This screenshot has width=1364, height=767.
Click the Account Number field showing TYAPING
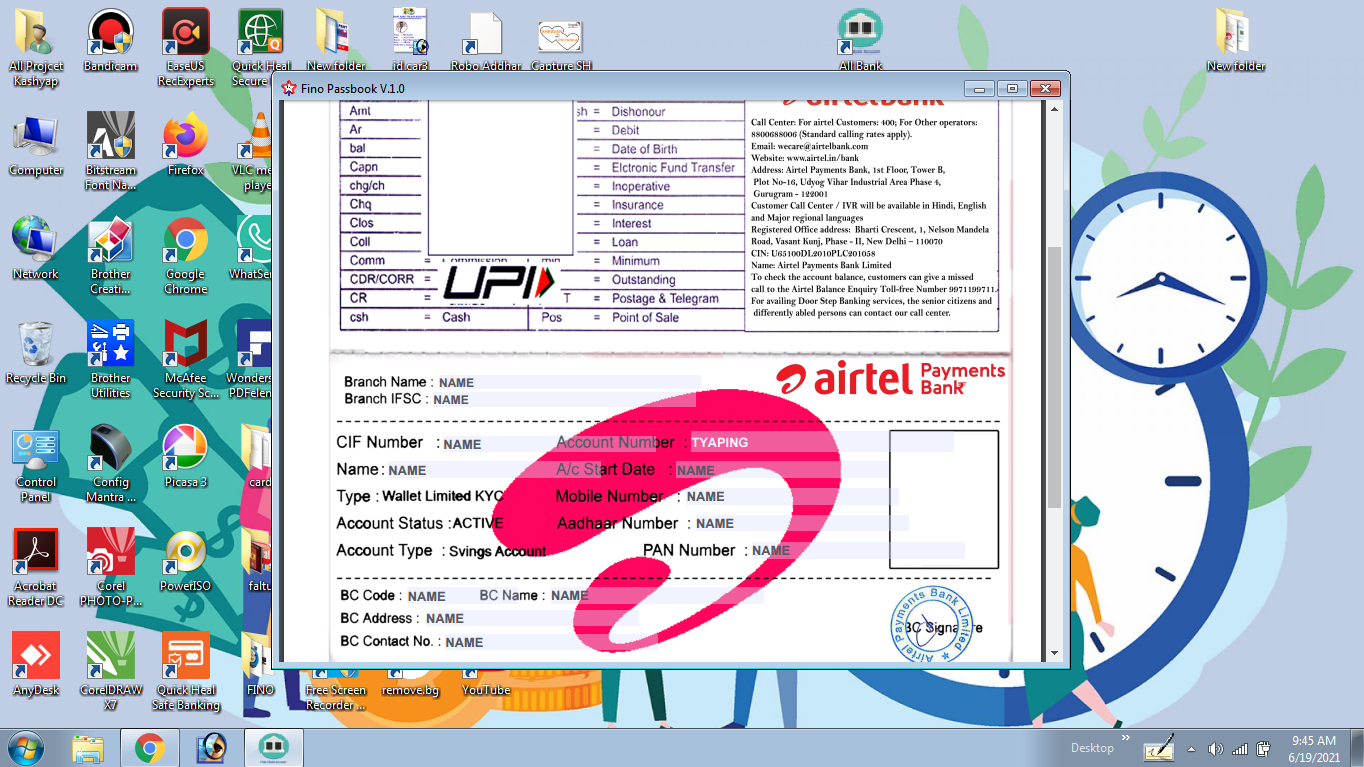[x=821, y=442]
